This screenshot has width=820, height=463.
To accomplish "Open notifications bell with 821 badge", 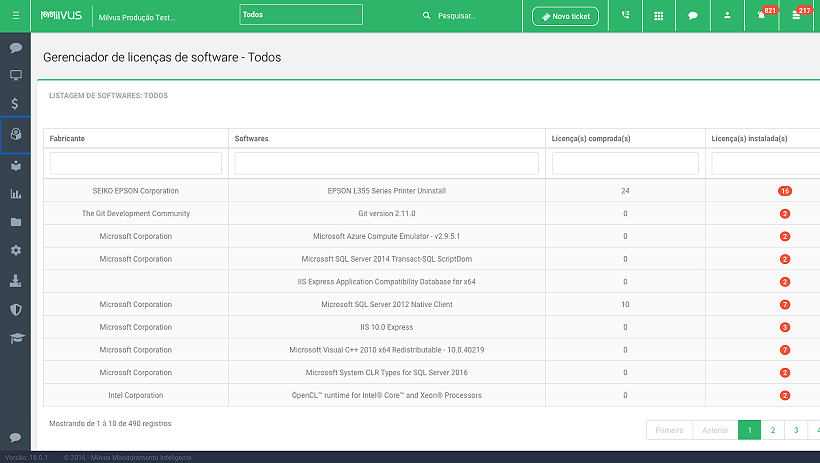I will pos(761,15).
